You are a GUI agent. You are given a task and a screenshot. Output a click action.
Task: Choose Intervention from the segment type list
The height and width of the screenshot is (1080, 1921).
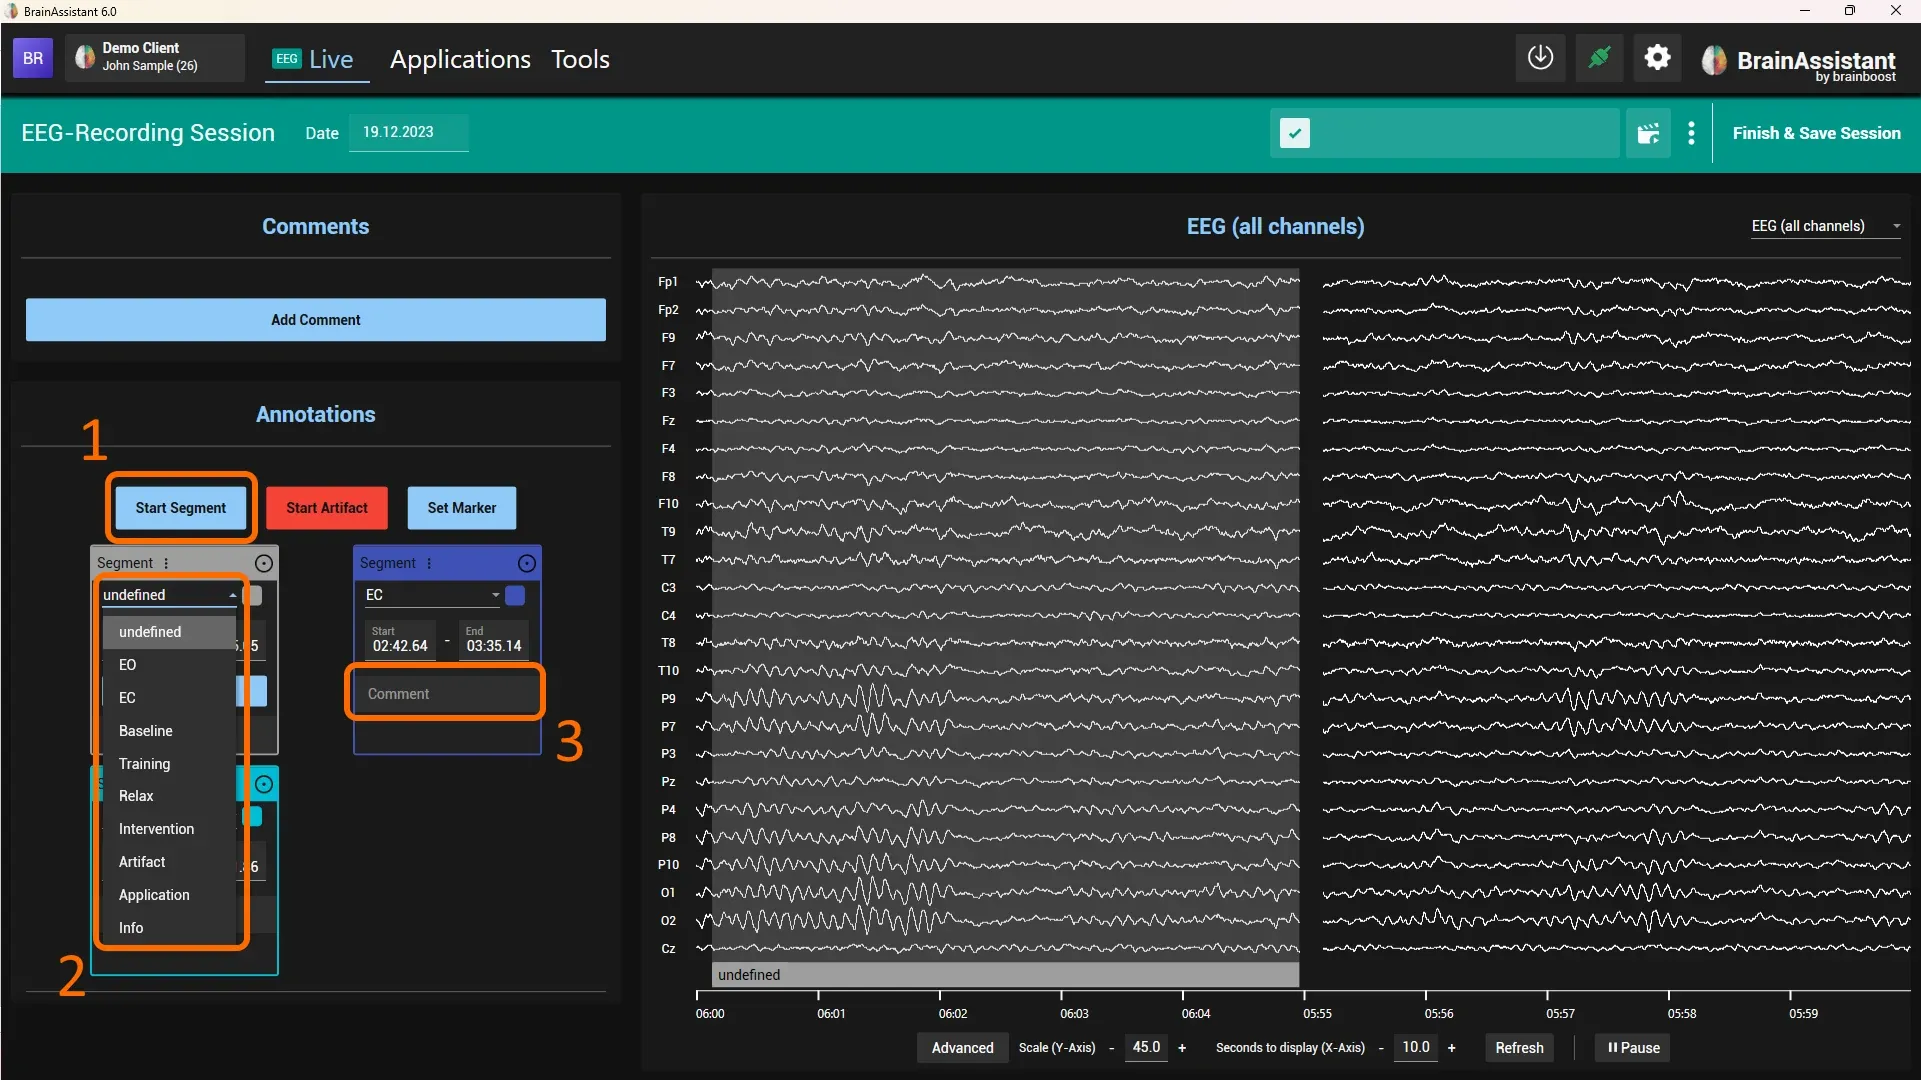pyautogui.click(x=169, y=829)
